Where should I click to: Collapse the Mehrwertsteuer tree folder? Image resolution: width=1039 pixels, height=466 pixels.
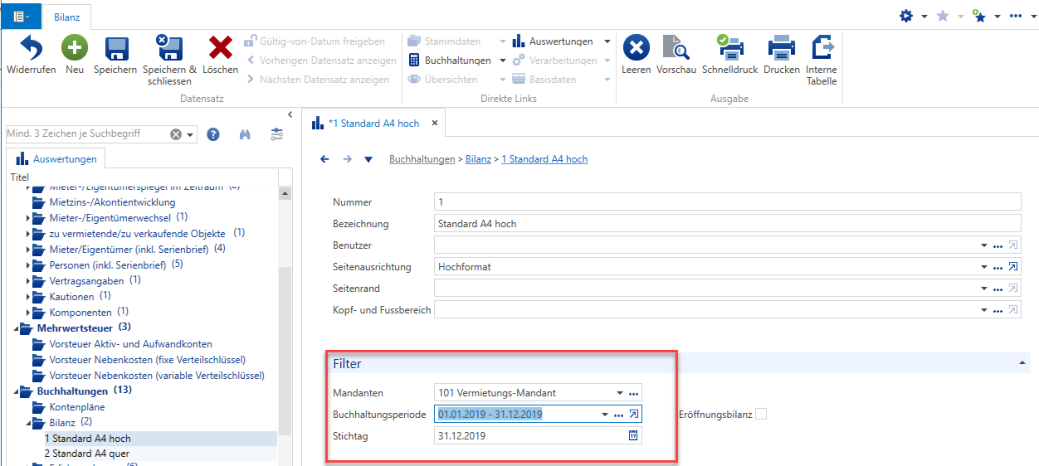(16, 328)
